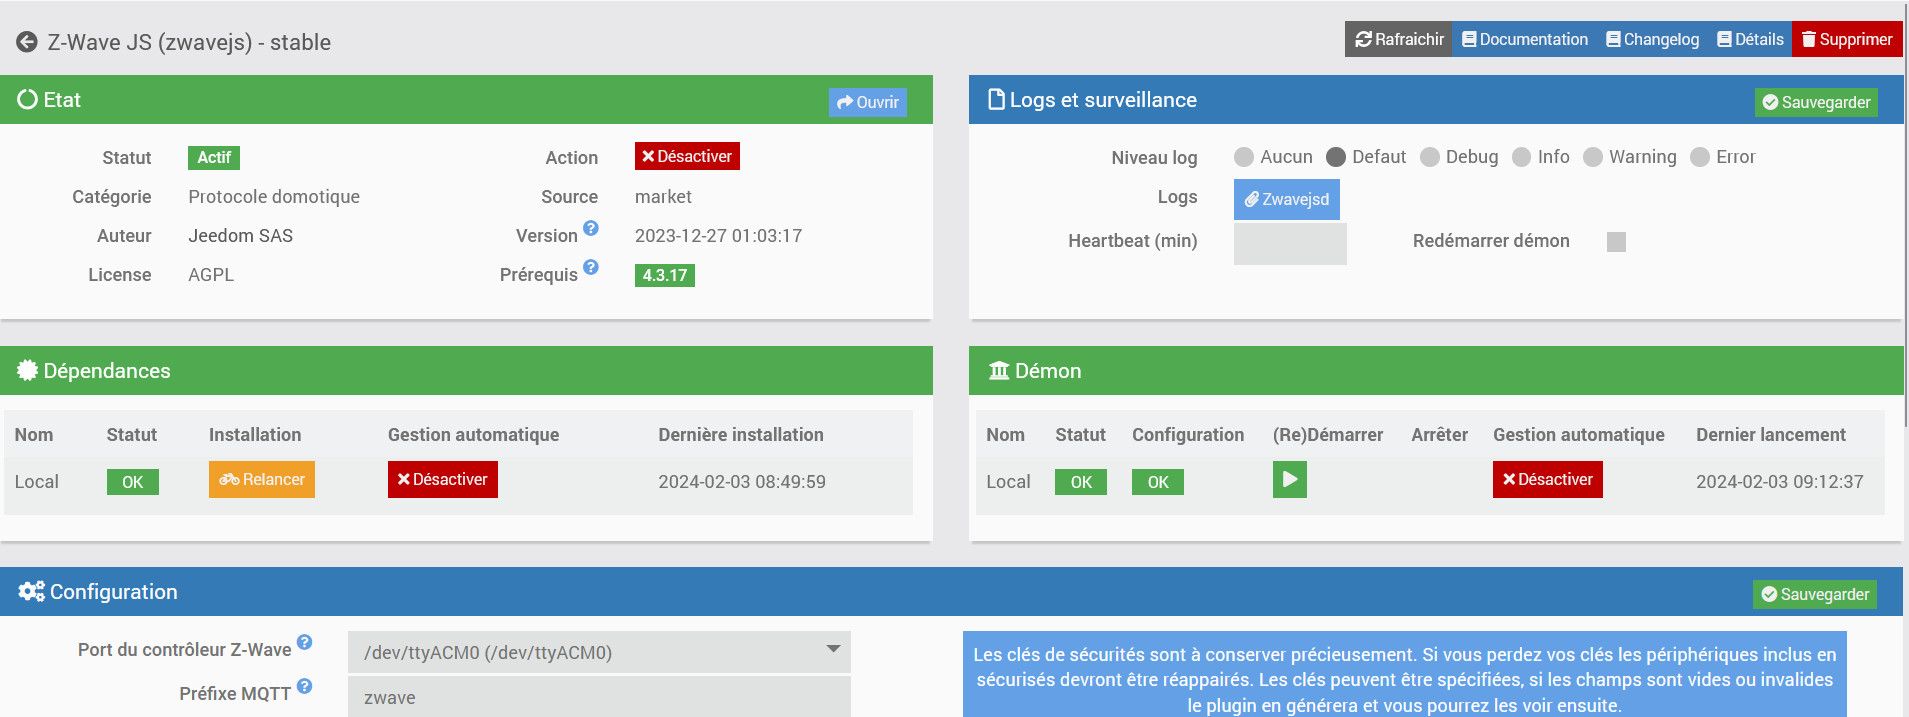Click the red Supprimer button
Screen dimensions: 1909x717
coord(1847,39)
